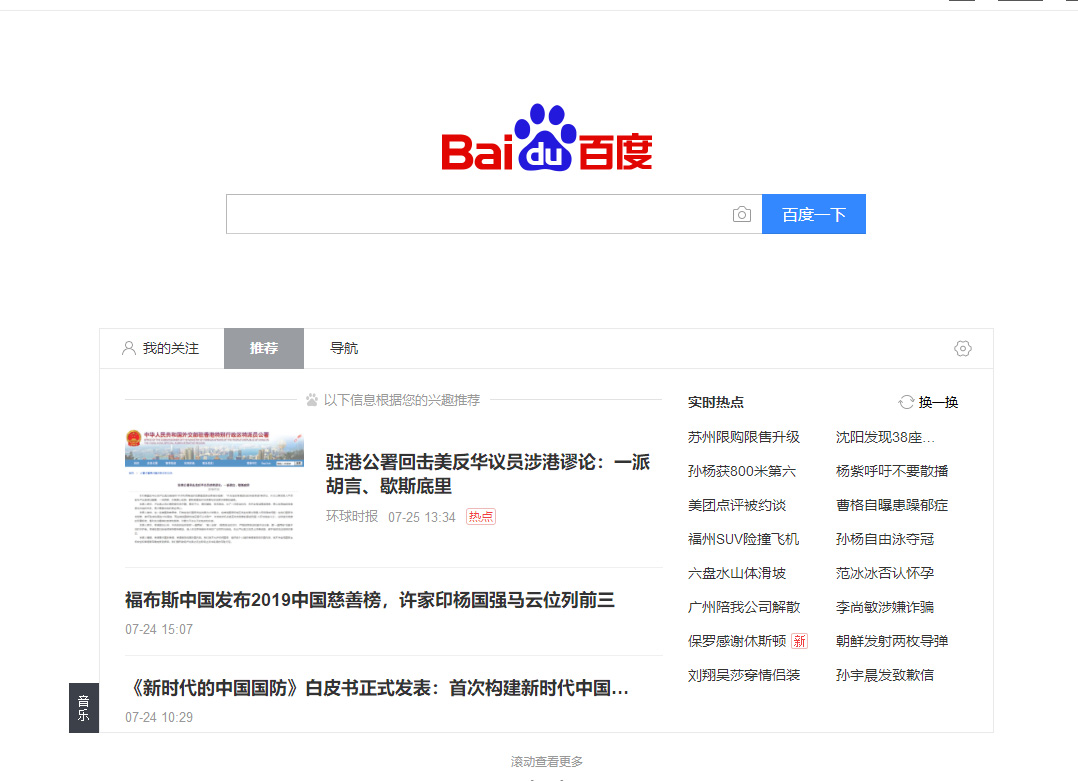Select hot topic 曹格自曝患躁郁症
The width and height of the screenshot is (1078, 781).
892,505
